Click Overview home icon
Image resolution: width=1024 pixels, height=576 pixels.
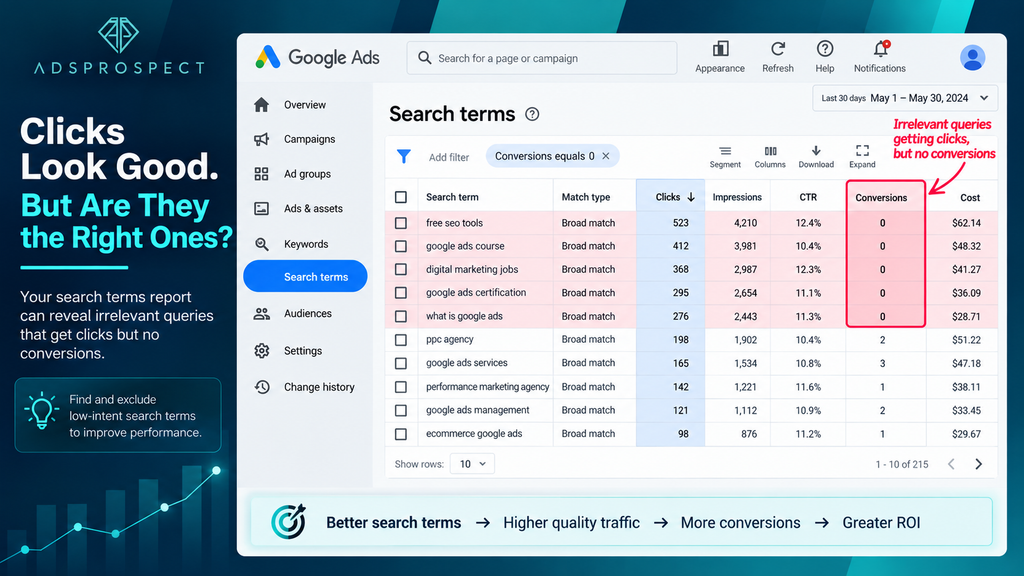(x=262, y=104)
